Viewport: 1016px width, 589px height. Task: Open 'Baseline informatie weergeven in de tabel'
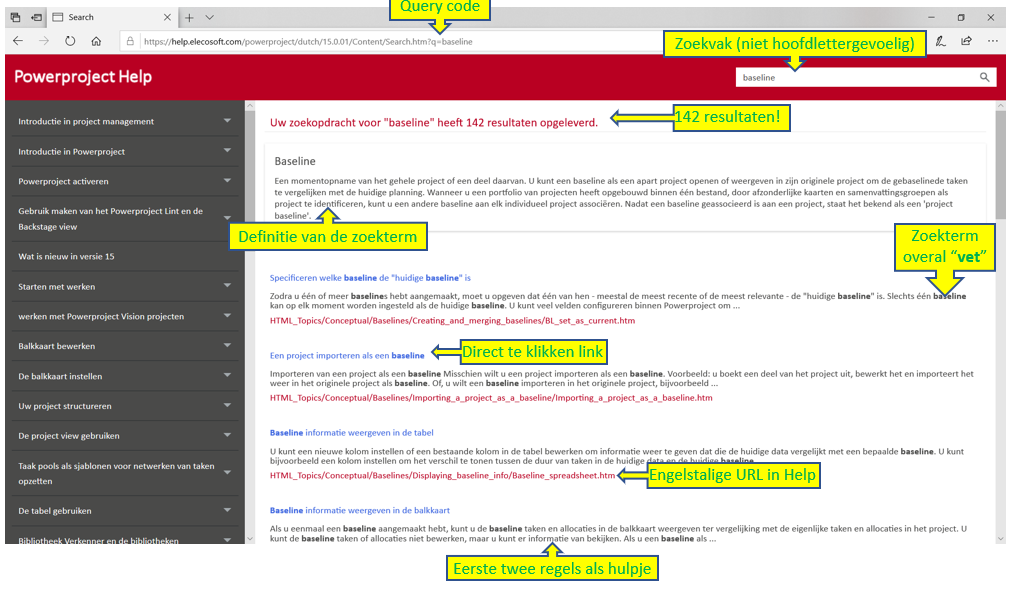(351, 433)
